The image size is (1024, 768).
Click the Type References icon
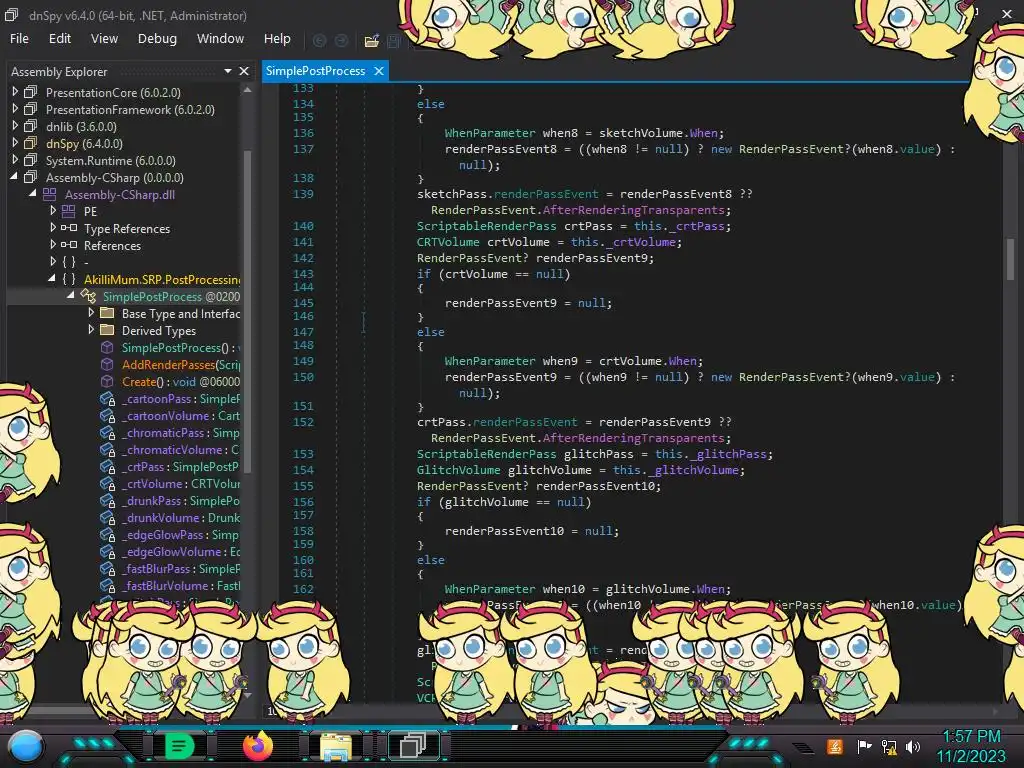click(69, 228)
